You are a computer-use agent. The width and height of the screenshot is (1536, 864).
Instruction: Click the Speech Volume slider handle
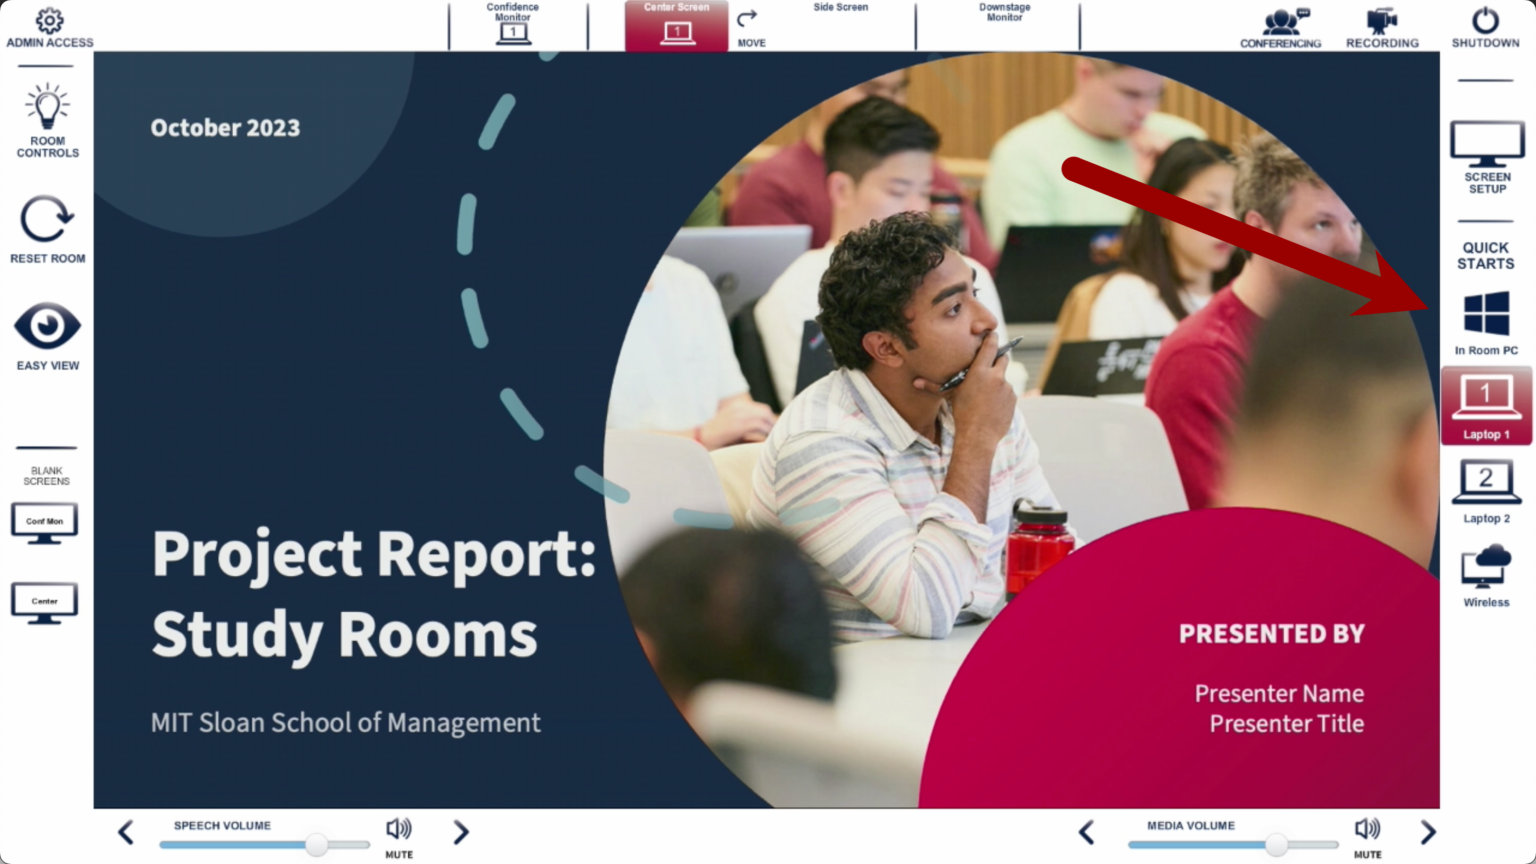(317, 845)
